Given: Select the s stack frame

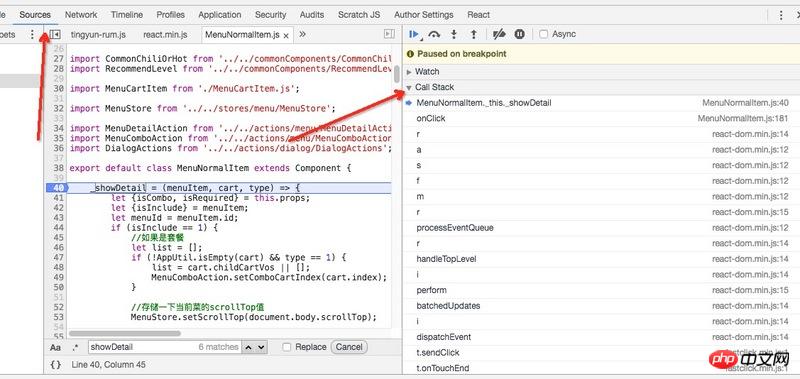Looking at the screenshot, I should coord(601,166).
